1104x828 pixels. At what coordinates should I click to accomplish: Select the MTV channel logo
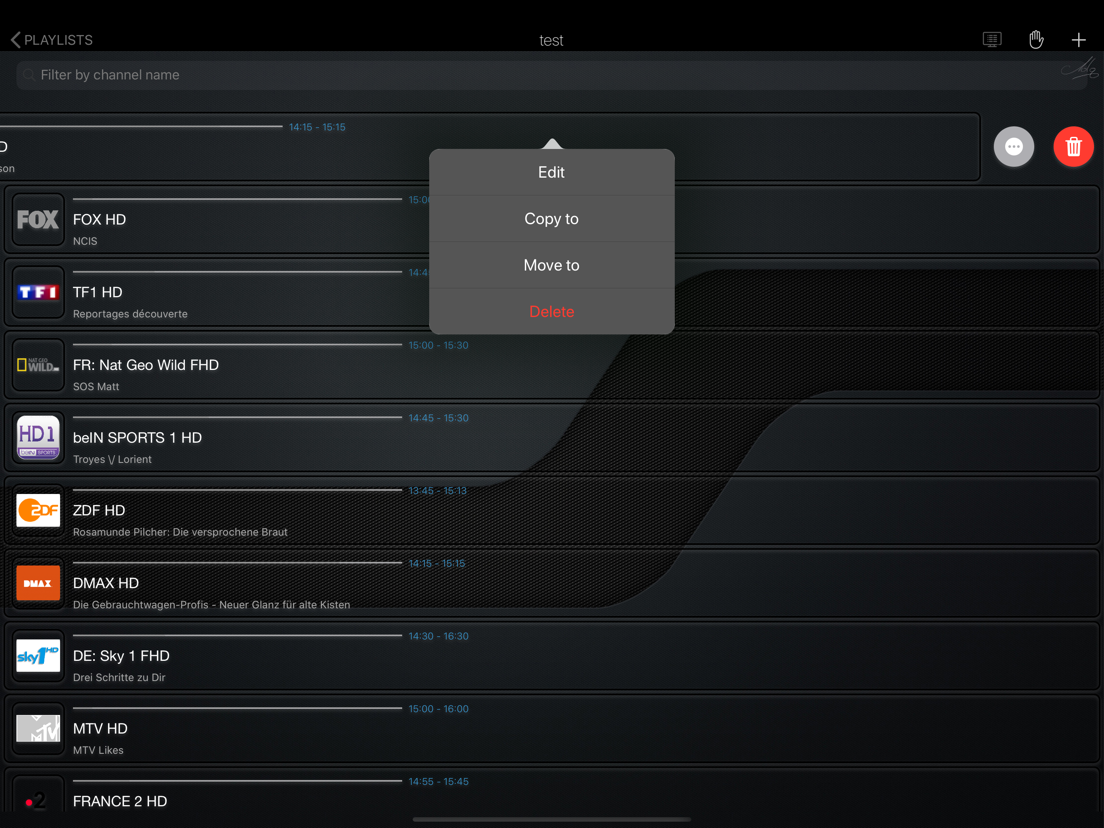37,729
